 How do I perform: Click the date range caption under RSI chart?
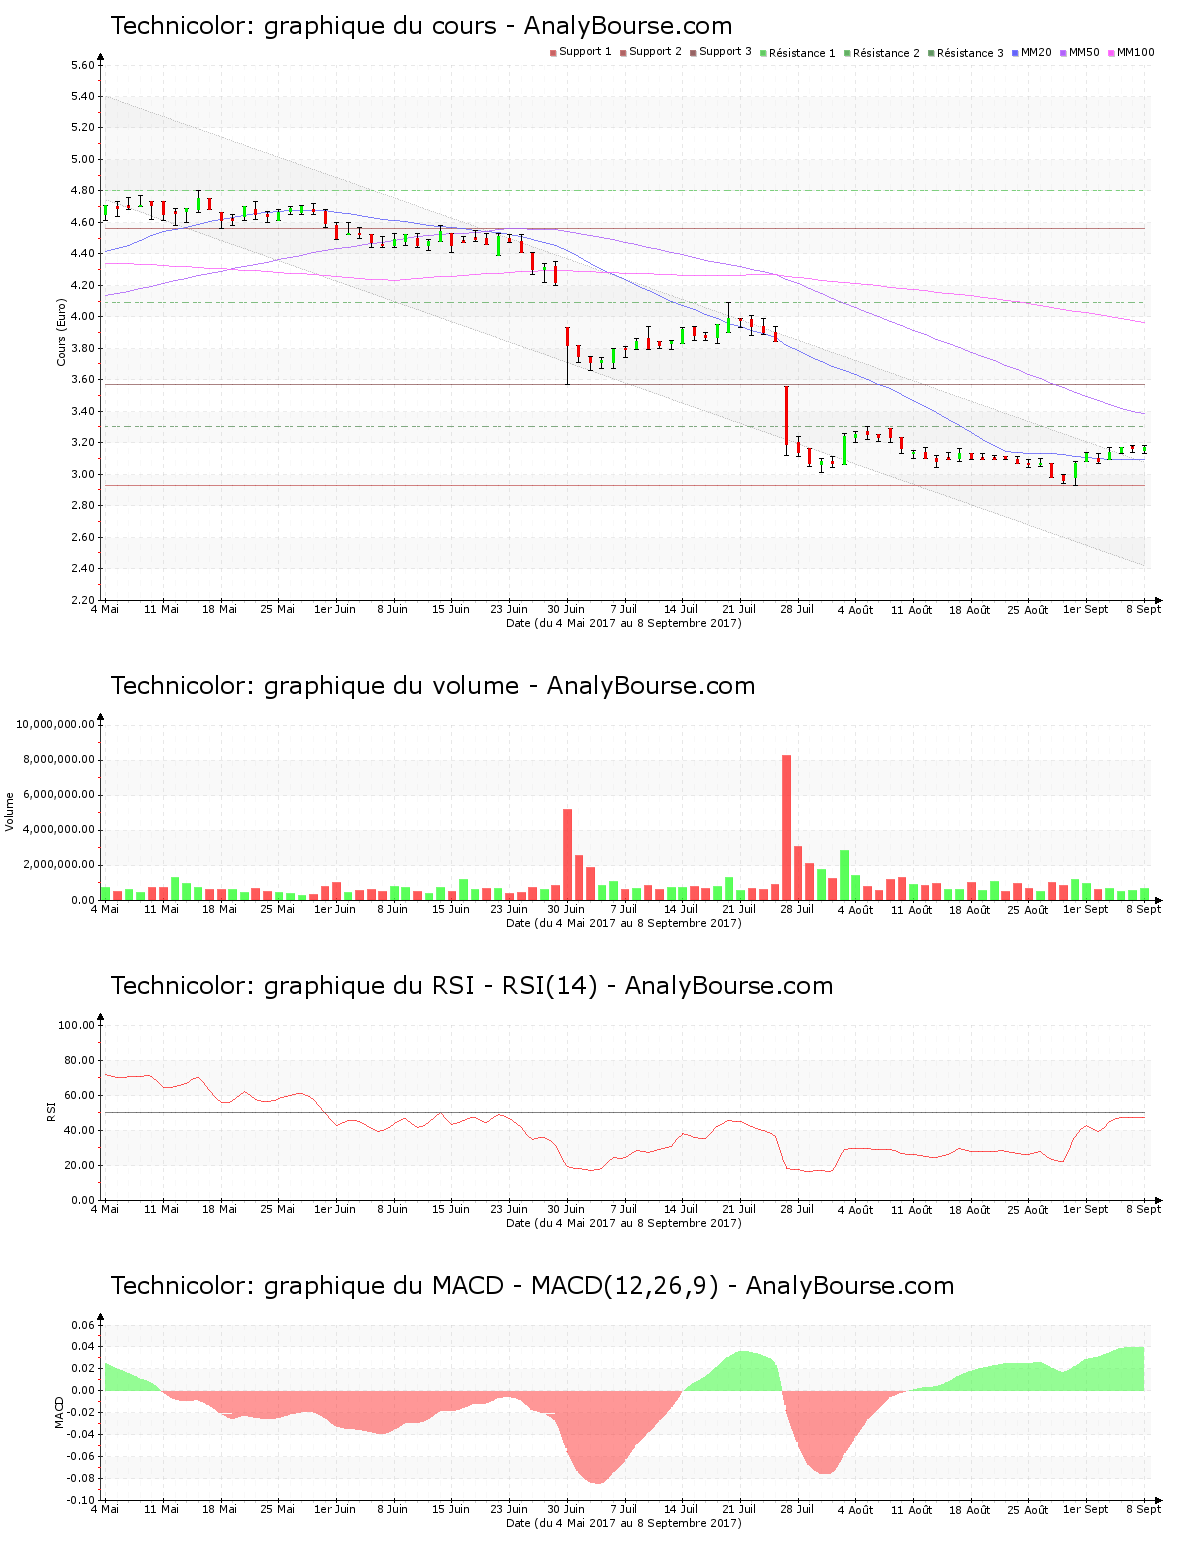(624, 1223)
